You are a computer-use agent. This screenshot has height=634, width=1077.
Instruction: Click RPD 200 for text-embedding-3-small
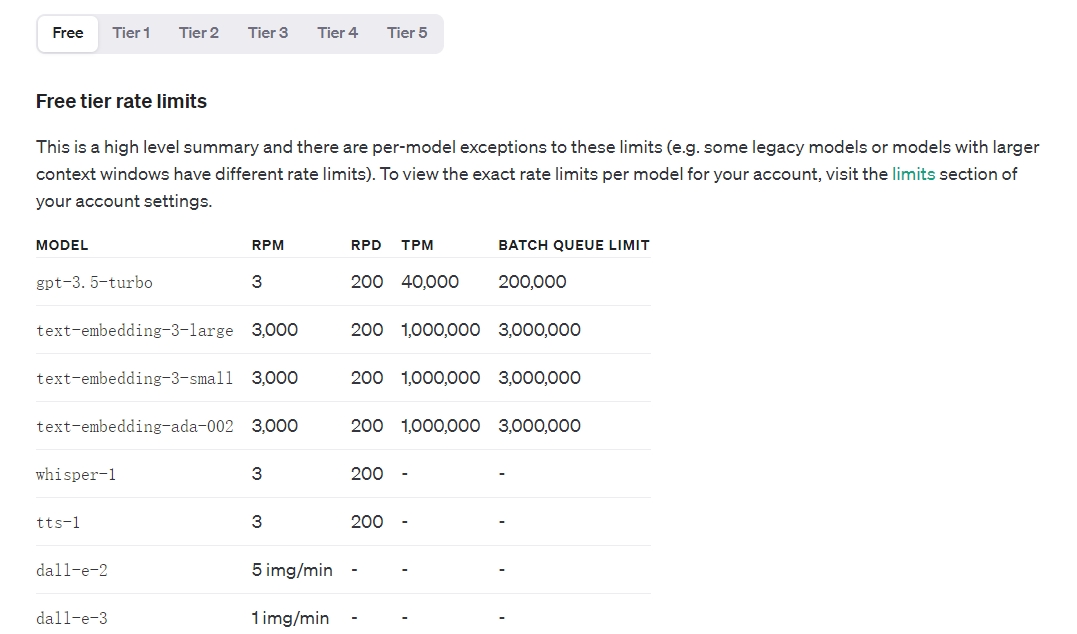coord(367,378)
